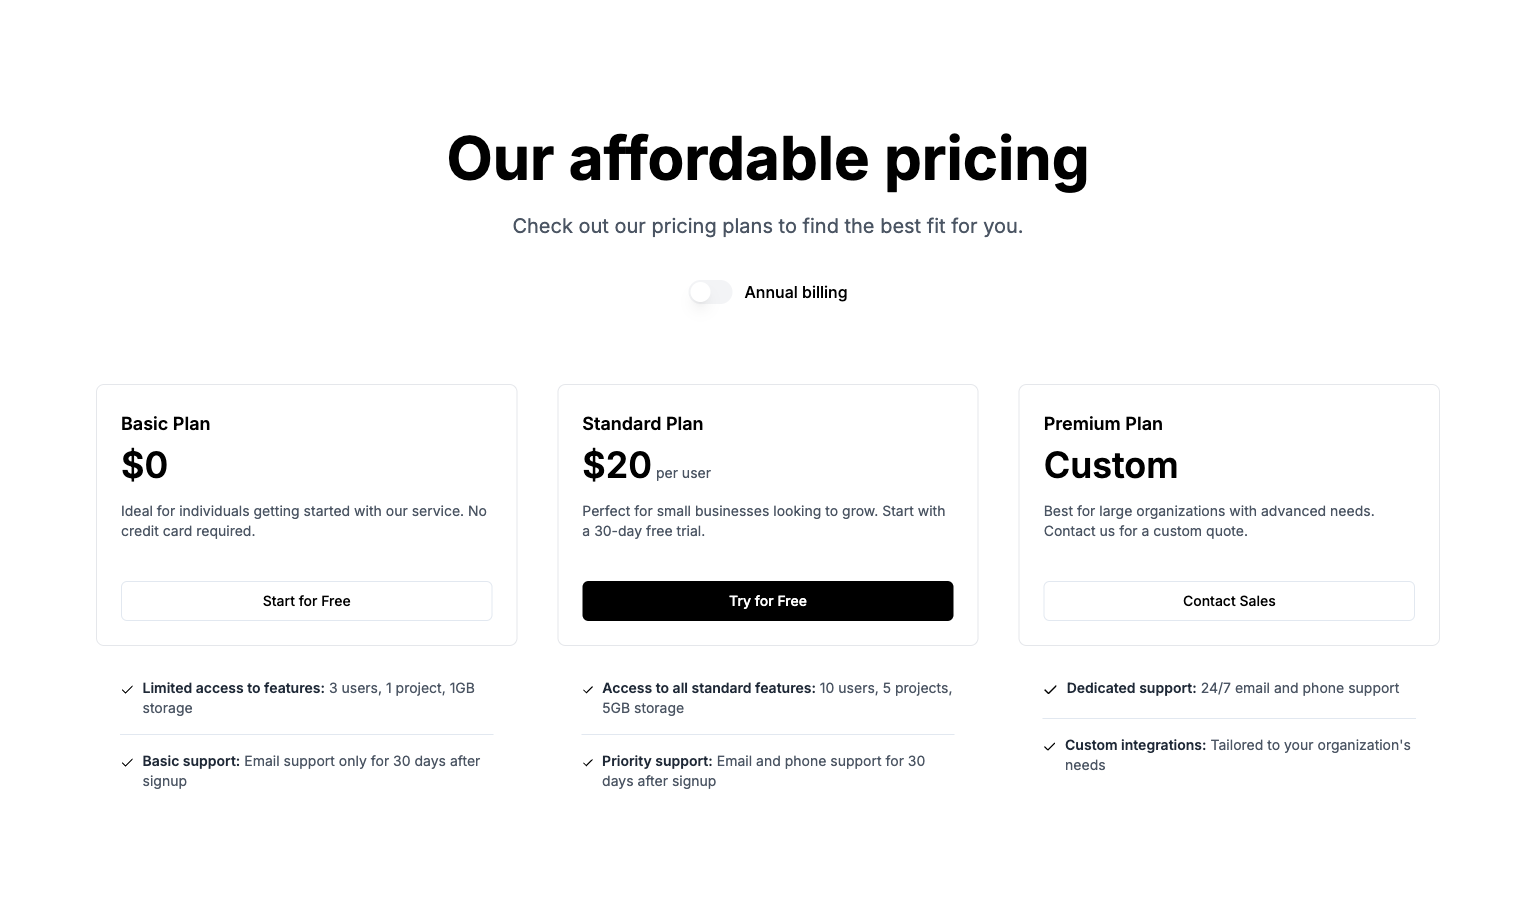Image resolution: width=1536 pixels, height=919 pixels.
Task: Click the $0 price on Basic Plan
Action: click(144, 466)
